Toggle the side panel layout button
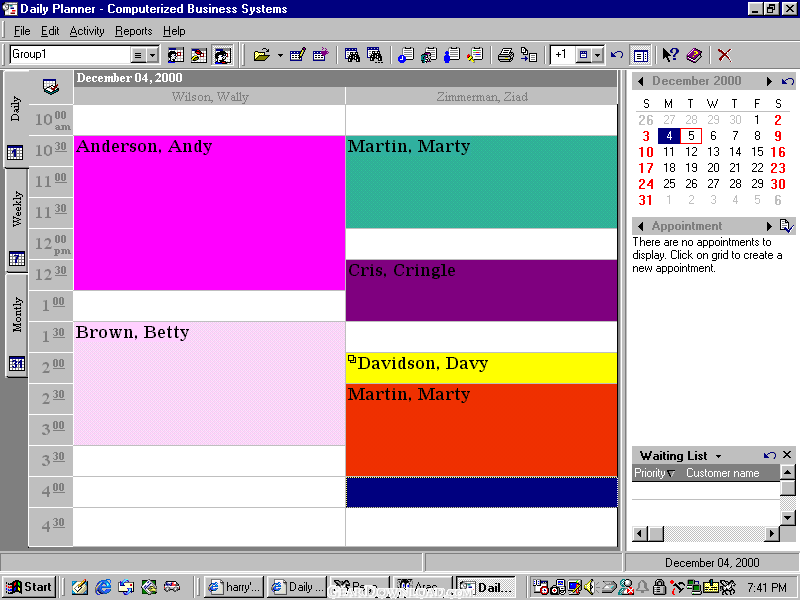This screenshot has width=800, height=600. tap(641, 55)
